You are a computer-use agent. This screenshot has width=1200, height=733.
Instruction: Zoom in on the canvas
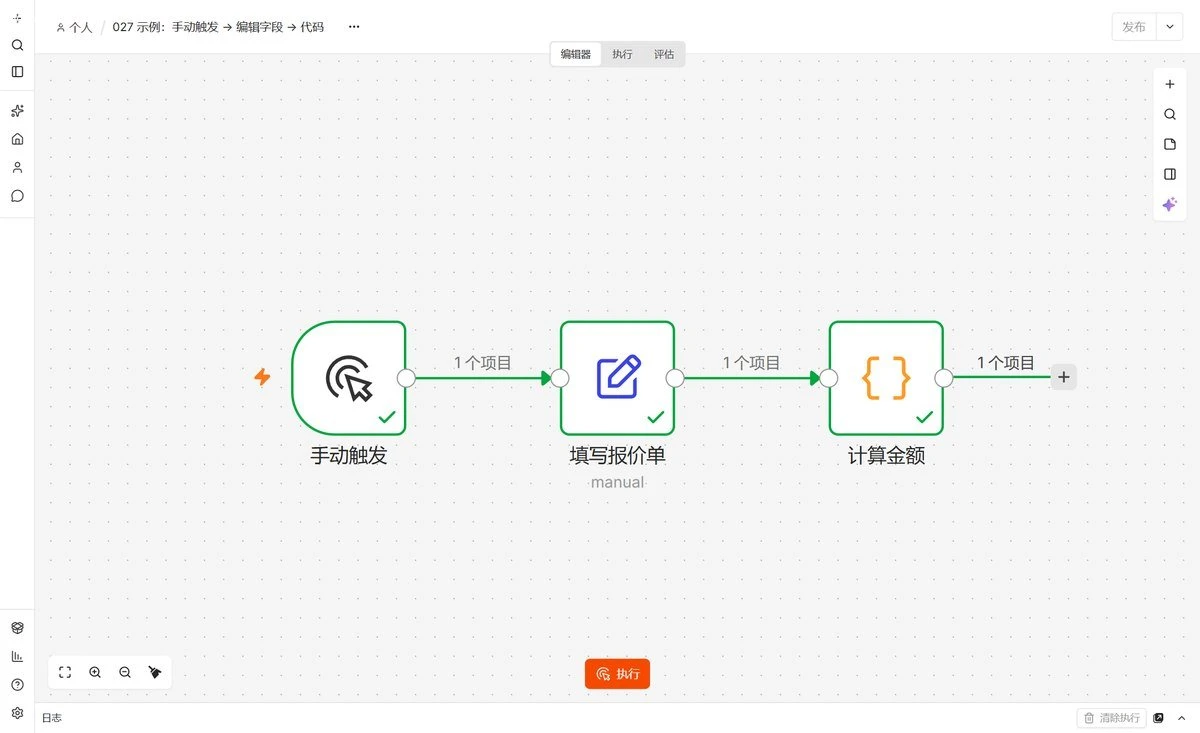pos(95,673)
